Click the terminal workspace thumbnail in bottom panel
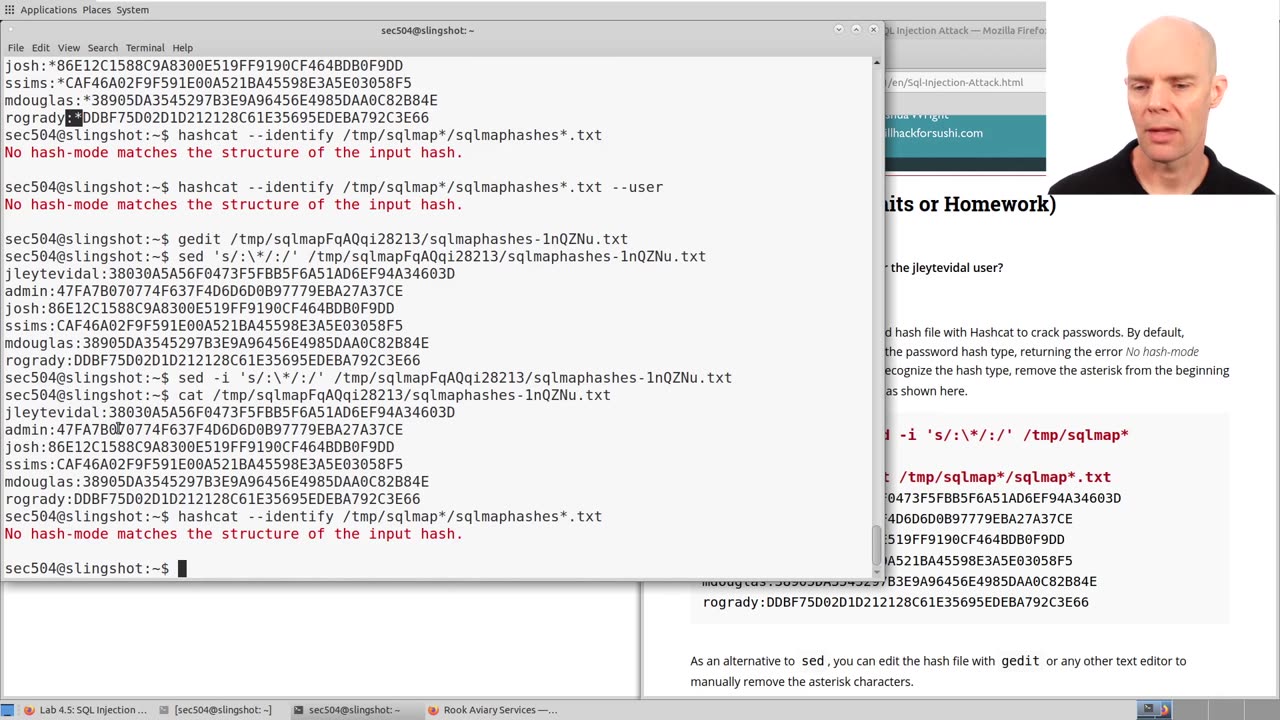 pyautogui.click(x=1148, y=710)
